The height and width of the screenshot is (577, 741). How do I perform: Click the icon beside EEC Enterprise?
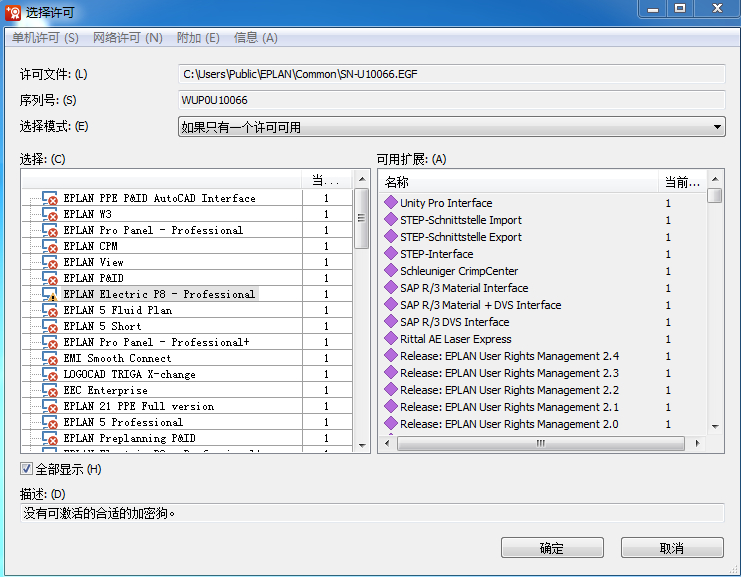(x=50, y=390)
